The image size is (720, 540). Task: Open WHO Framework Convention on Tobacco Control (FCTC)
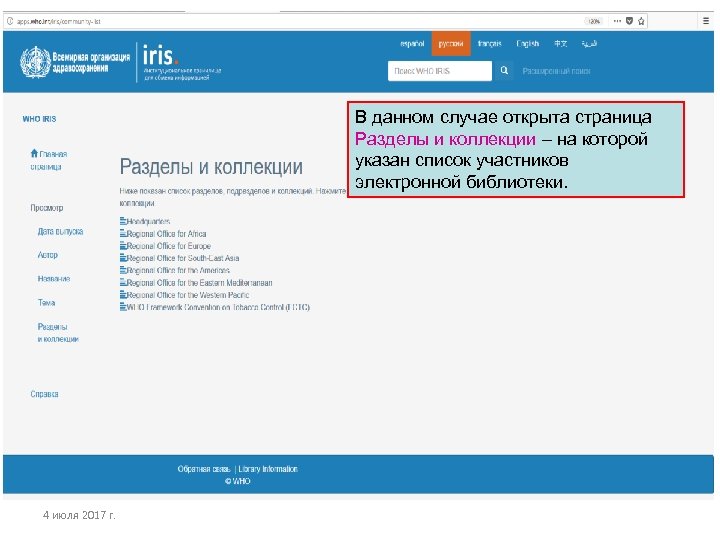218,307
